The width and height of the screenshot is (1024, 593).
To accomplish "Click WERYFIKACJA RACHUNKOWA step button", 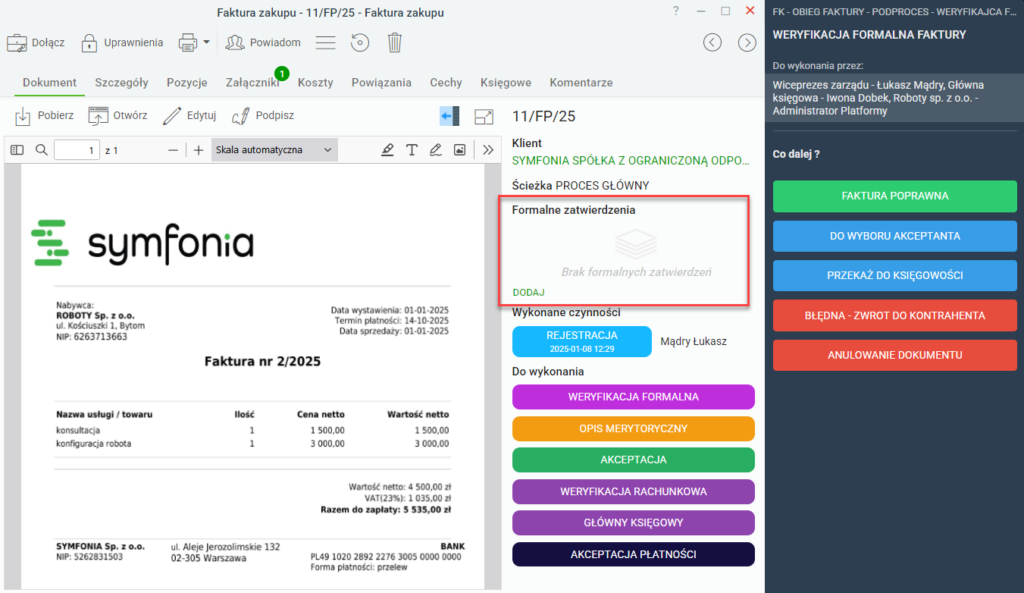I will coord(633,491).
